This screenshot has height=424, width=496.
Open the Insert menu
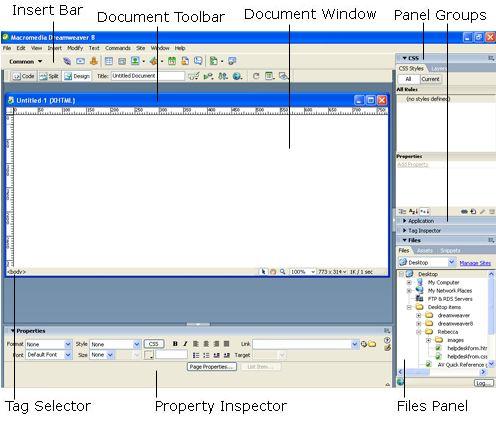[x=54, y=48]
